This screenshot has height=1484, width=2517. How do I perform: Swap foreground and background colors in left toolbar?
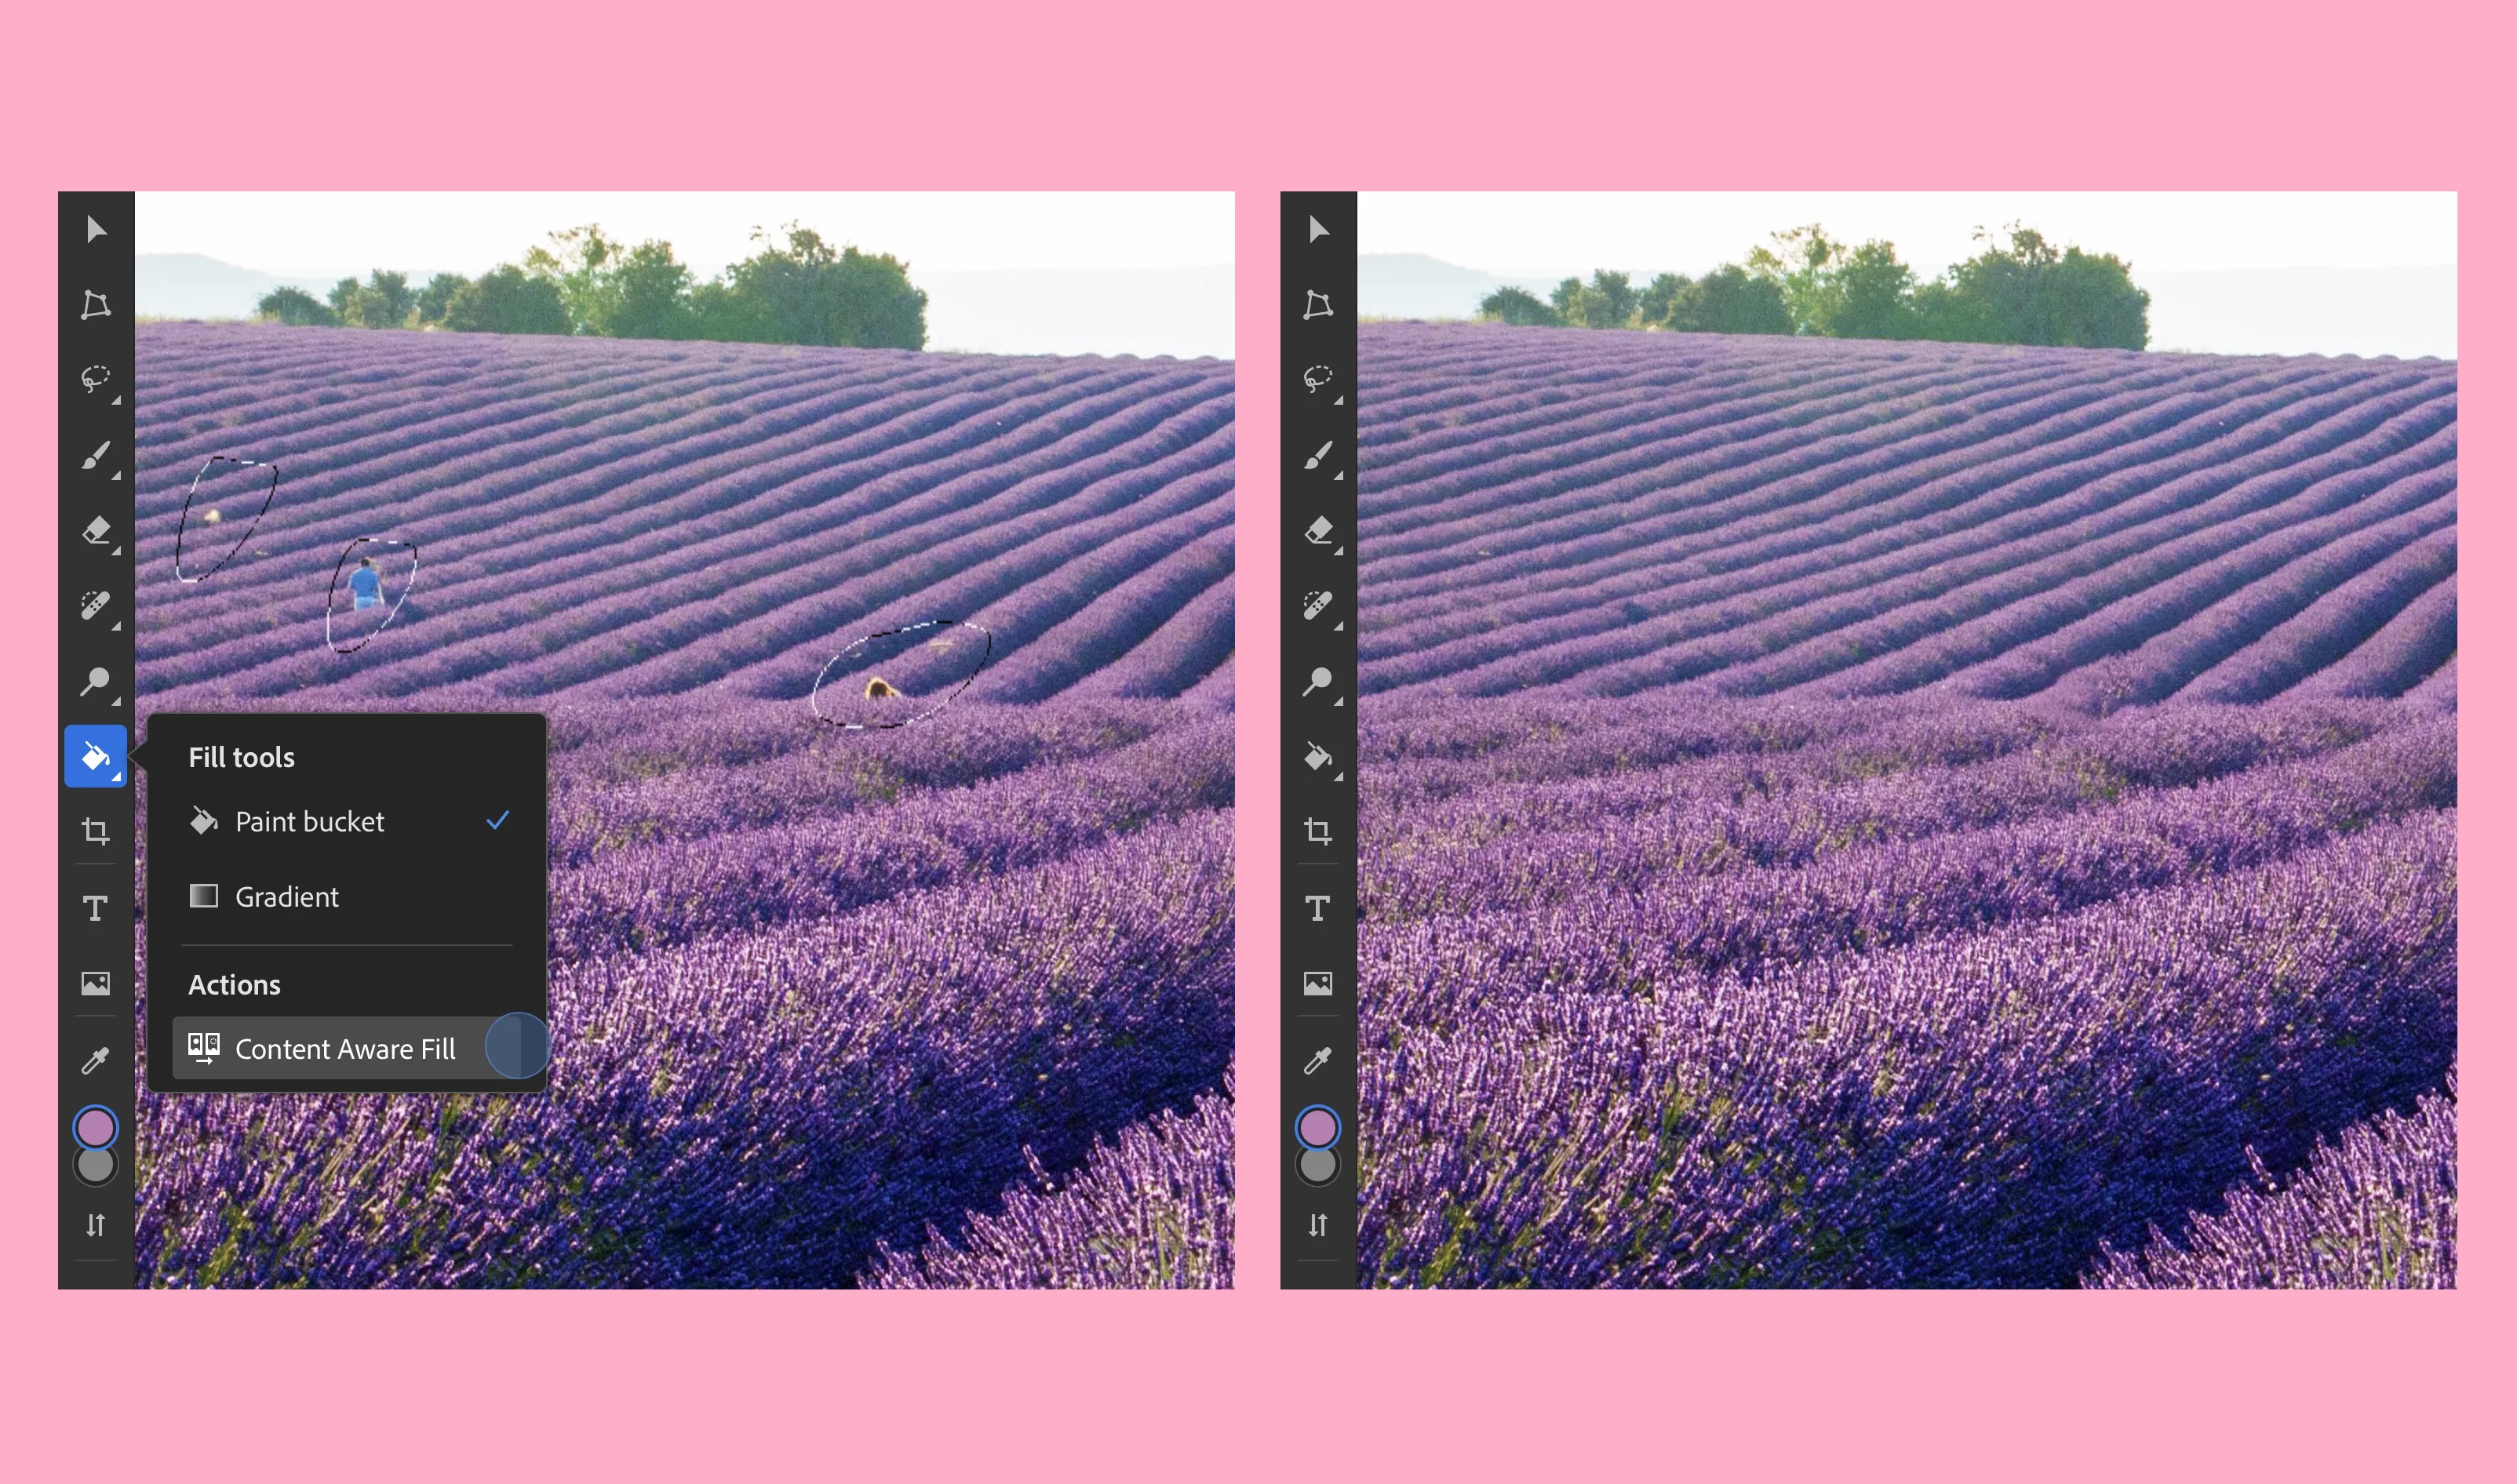click(x=96, y=1225)
